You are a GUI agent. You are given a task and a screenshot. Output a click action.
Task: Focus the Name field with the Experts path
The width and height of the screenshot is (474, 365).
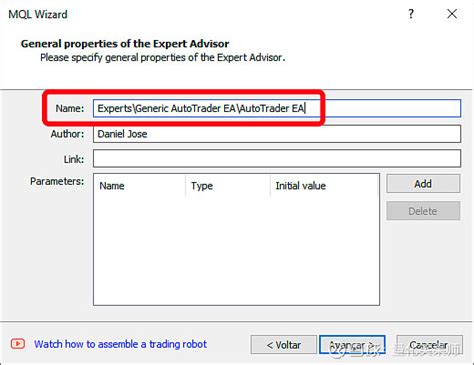(x=277, y=108)
